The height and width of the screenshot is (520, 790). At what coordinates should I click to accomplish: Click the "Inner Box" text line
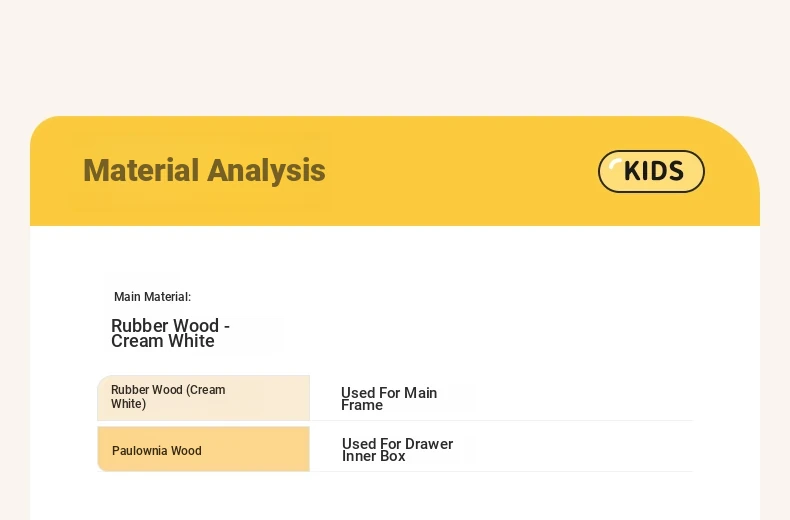(x=373, y=456)
